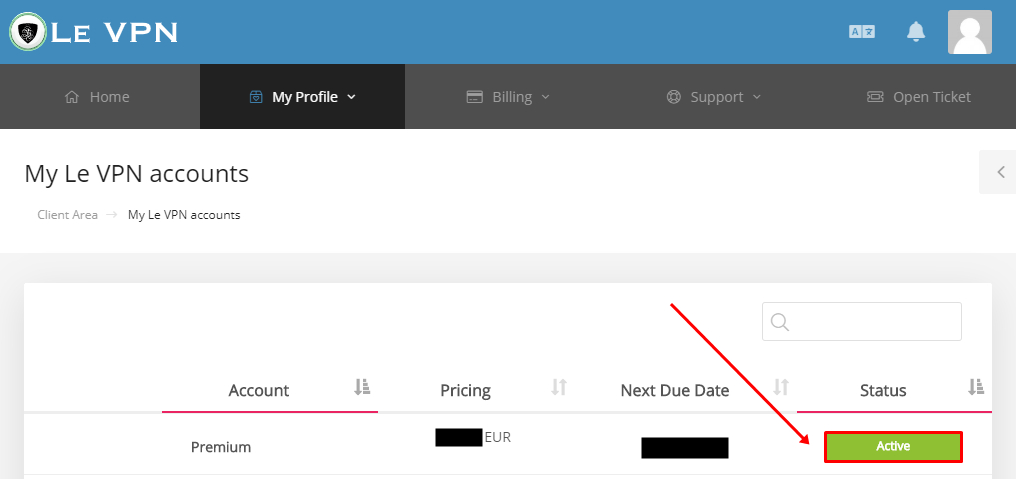Open the user avatar menu
The height and width of the screenshot is (479, 1016).
pyautogui.click(x=969, y=32)
